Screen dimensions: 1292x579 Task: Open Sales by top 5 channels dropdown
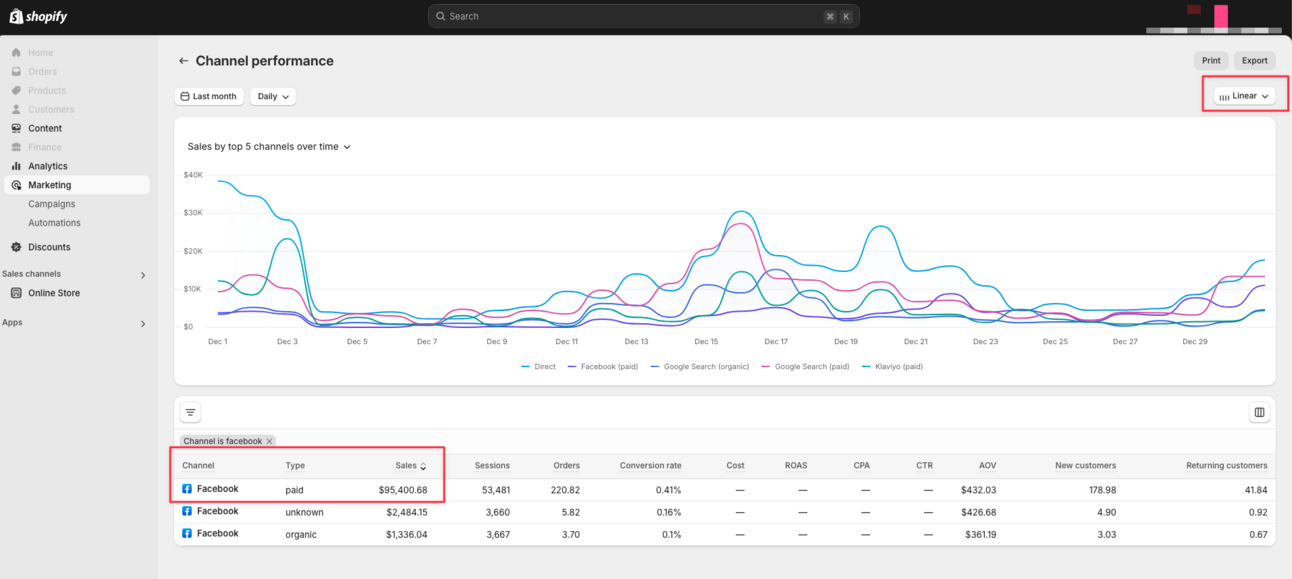[269, 147]
